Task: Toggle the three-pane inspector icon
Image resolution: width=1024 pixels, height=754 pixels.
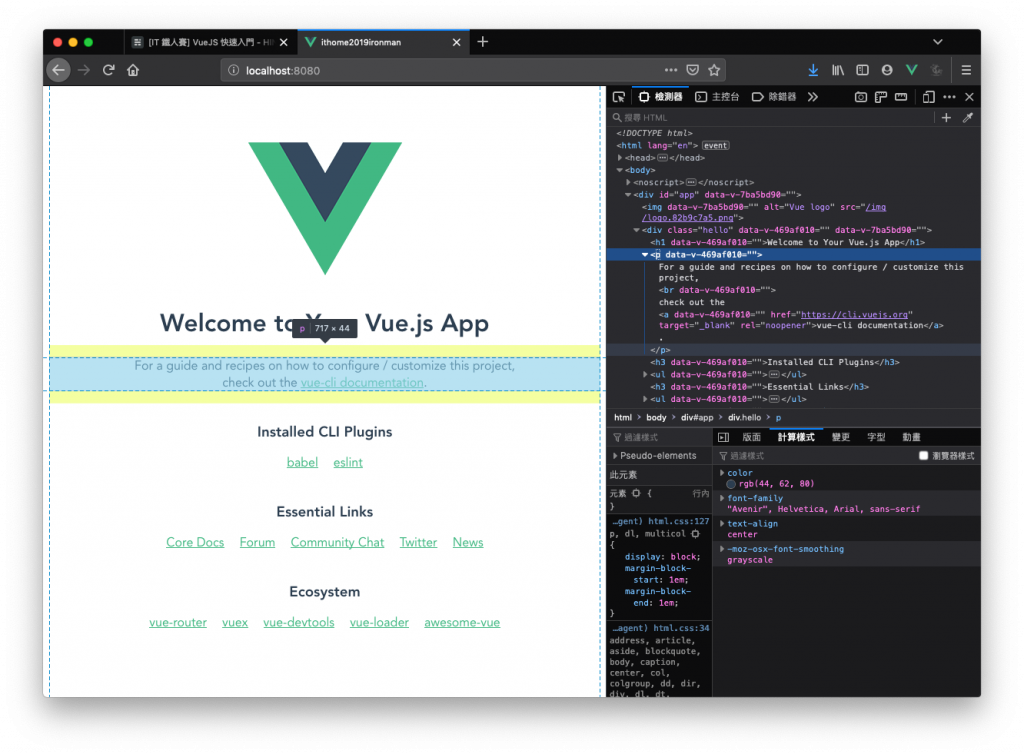Action: click(x=723, y=437)
